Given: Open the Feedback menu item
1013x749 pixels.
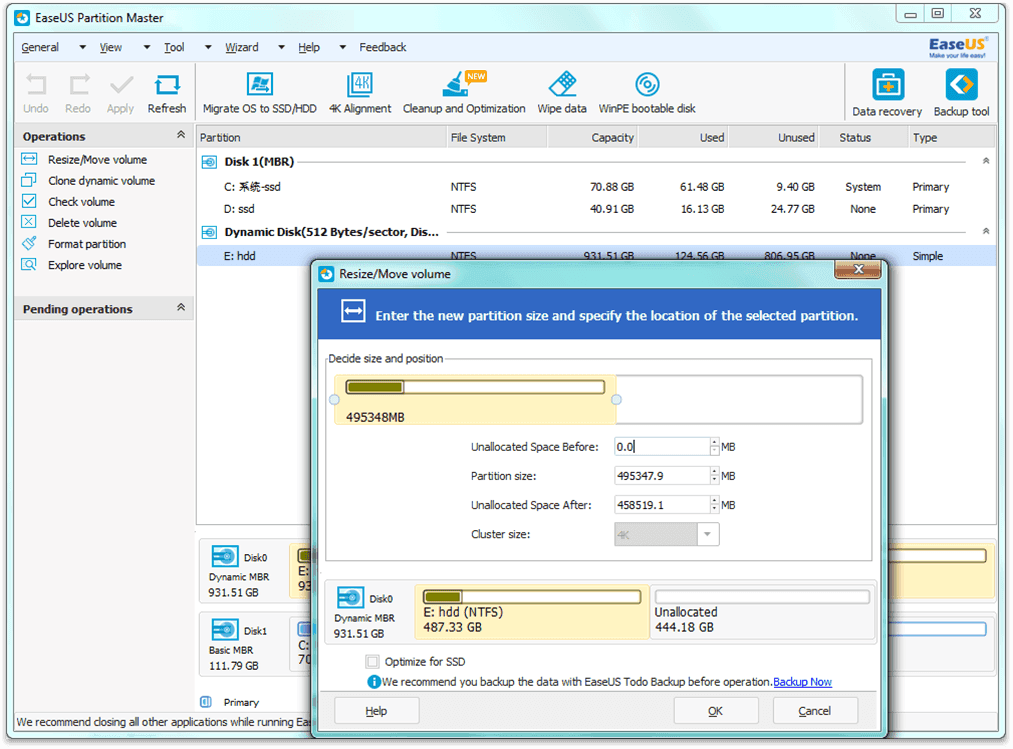Looking at the screenshot, I should pyautogui.click(x=382, y=47).
